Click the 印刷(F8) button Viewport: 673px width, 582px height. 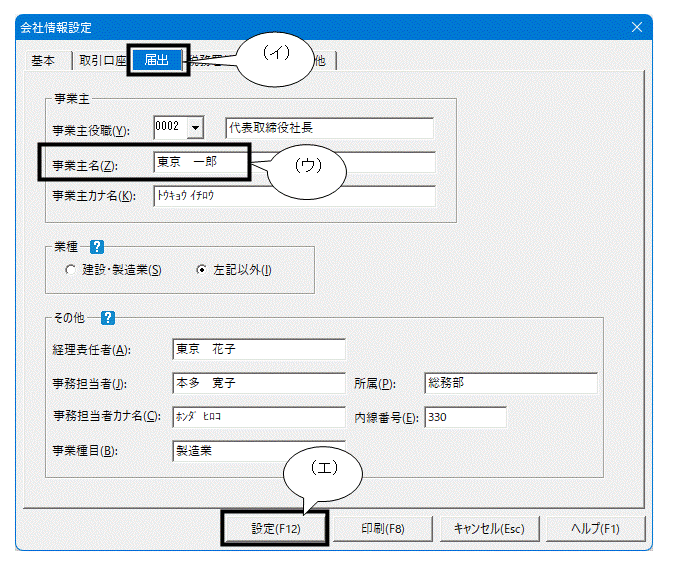pos(383,529)
